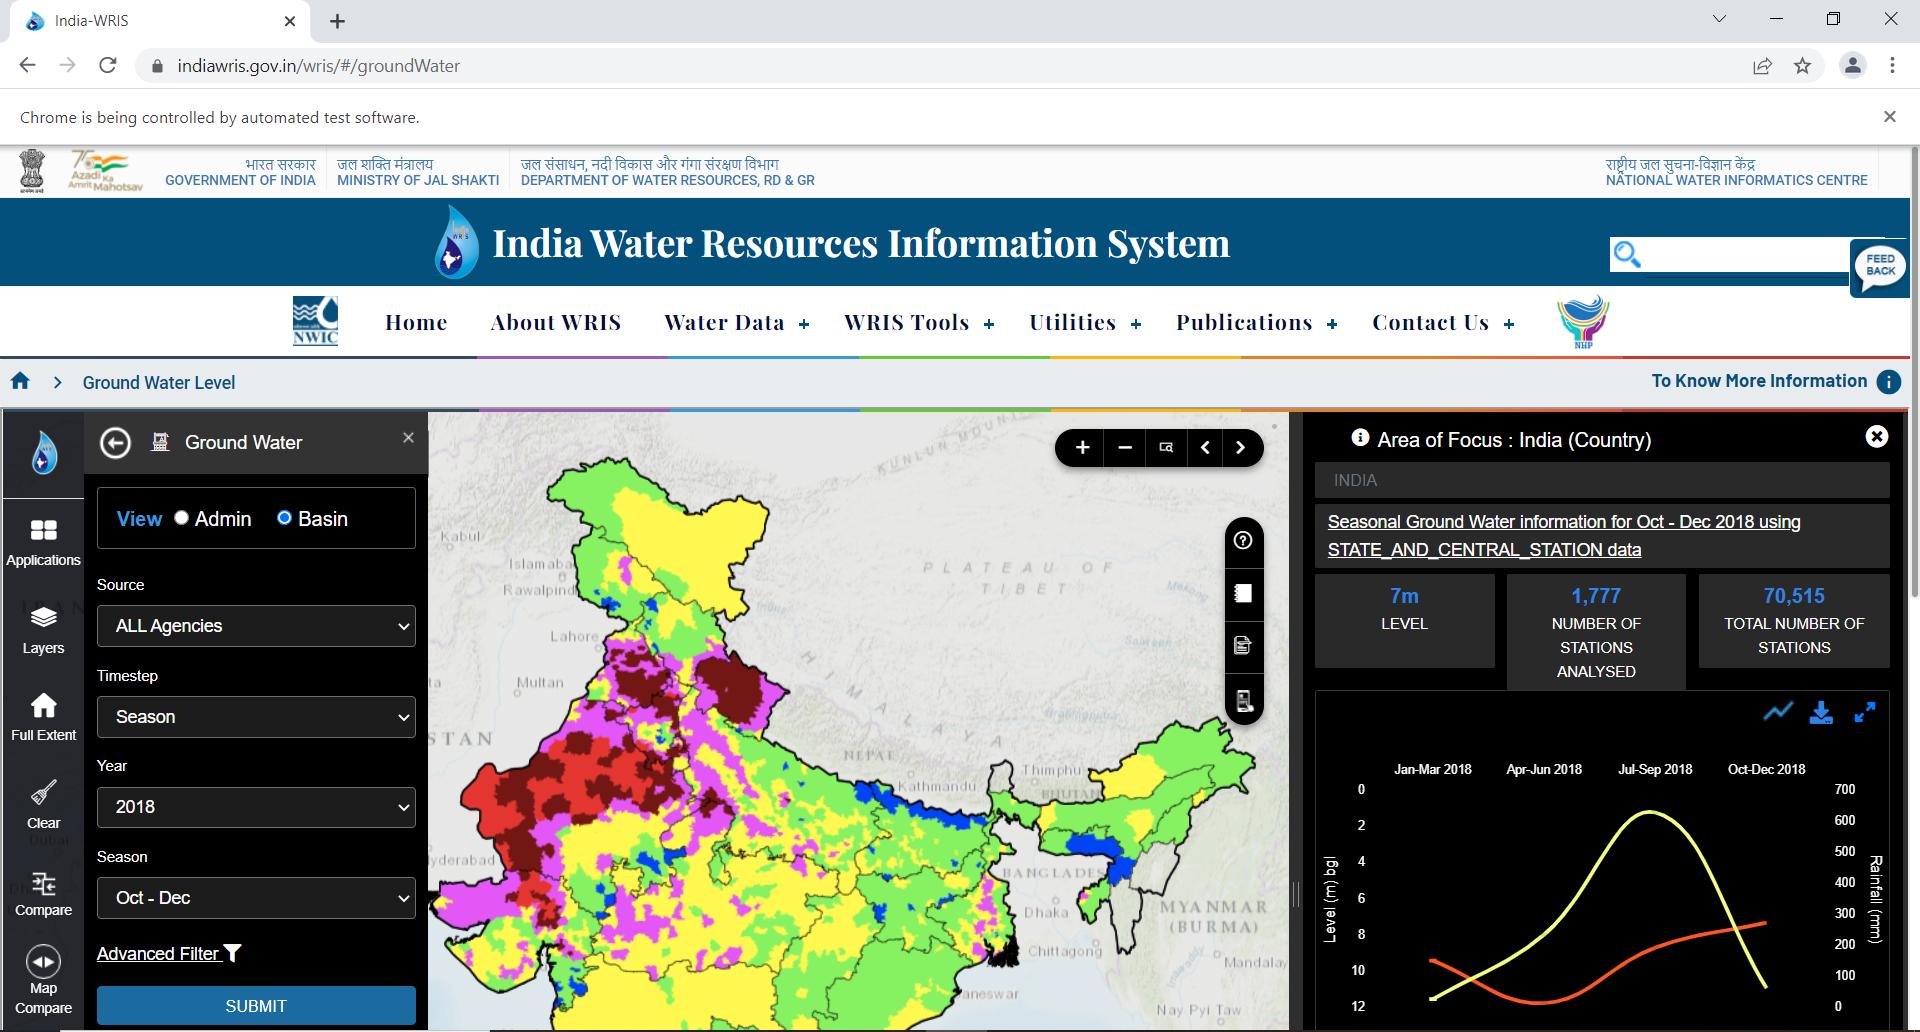Reload the page
Screen dimensions: 1920x1032
[108, 65]
